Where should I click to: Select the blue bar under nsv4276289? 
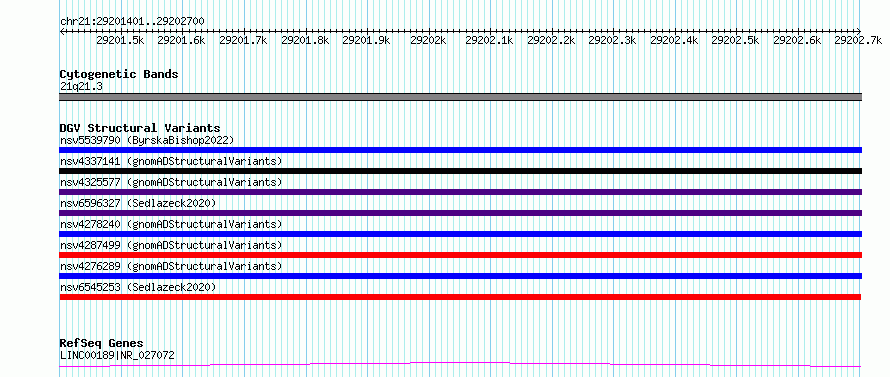click(460, 276)
